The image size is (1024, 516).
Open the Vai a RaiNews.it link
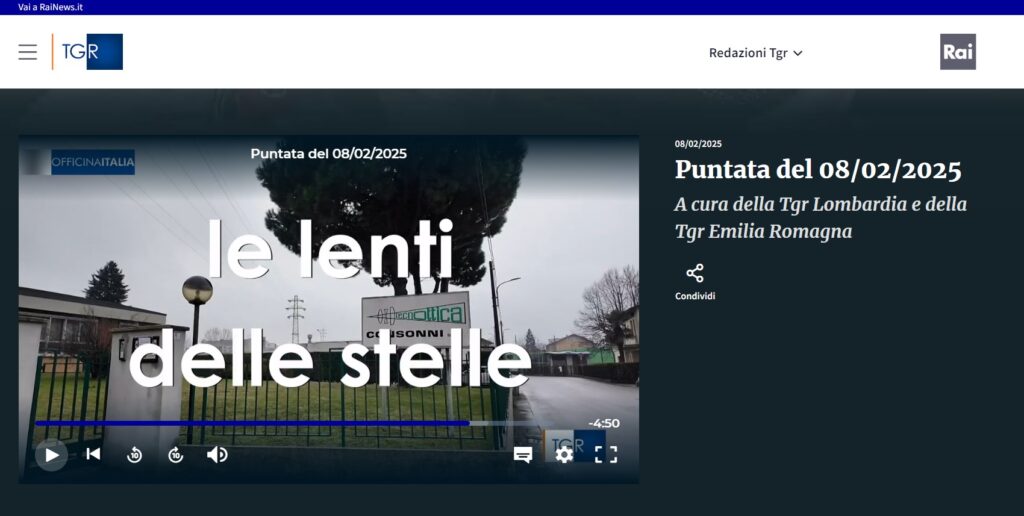50,7
